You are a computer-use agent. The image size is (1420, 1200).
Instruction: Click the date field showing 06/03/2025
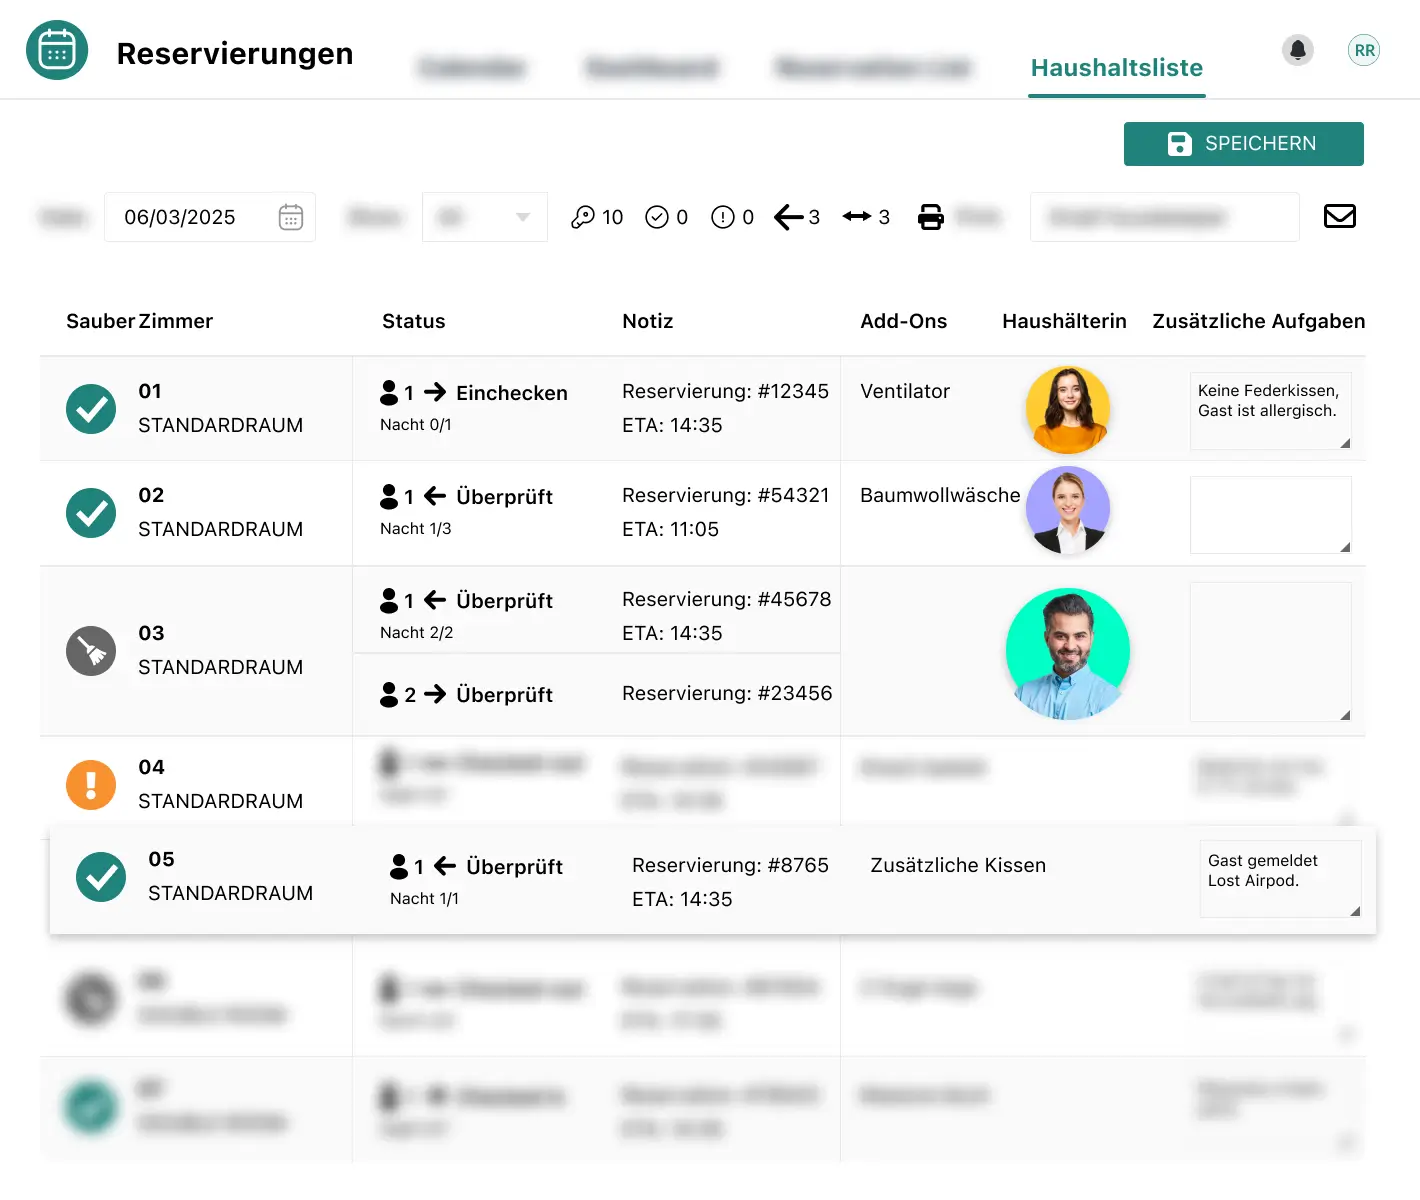[180, 217]
